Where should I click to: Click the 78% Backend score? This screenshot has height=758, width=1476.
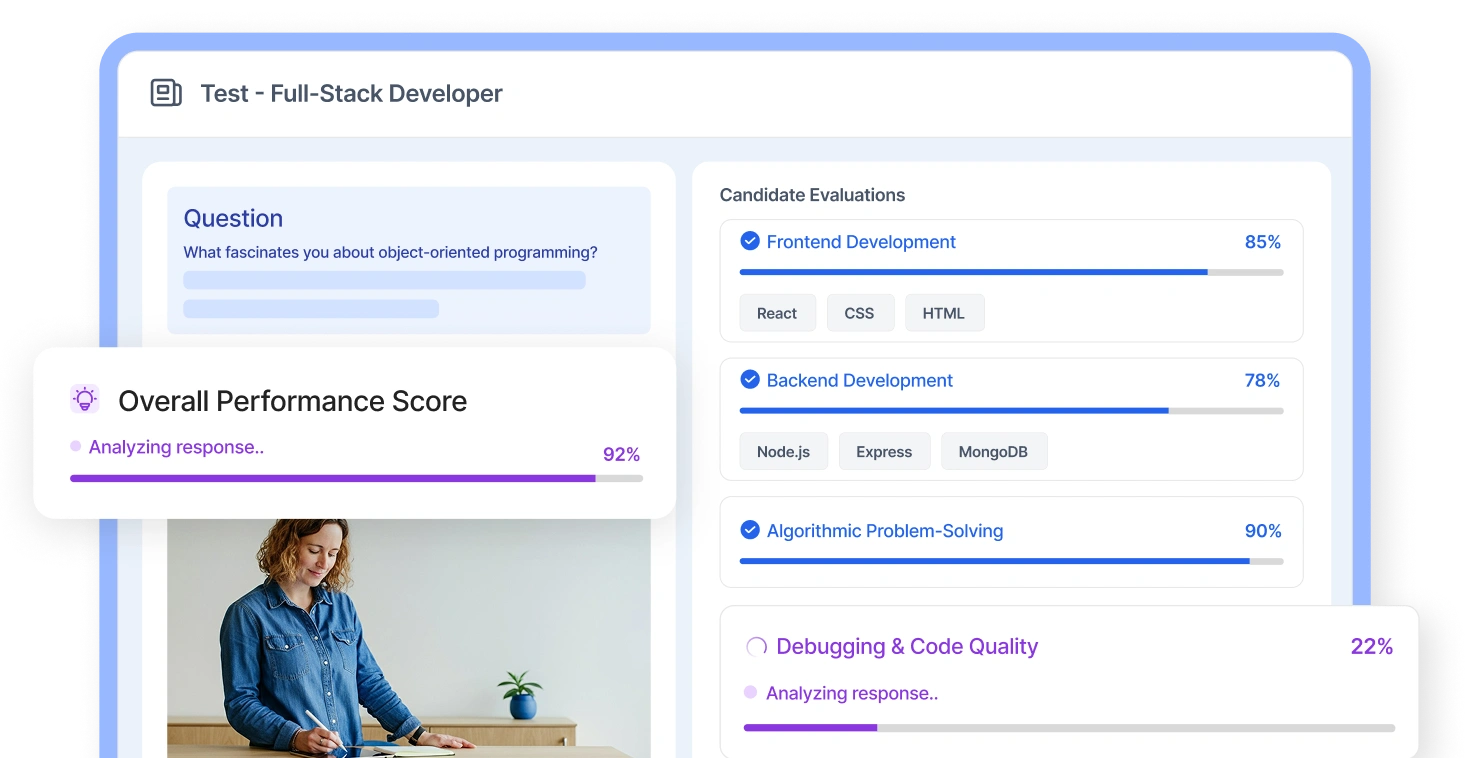(x=1263, y=380)
